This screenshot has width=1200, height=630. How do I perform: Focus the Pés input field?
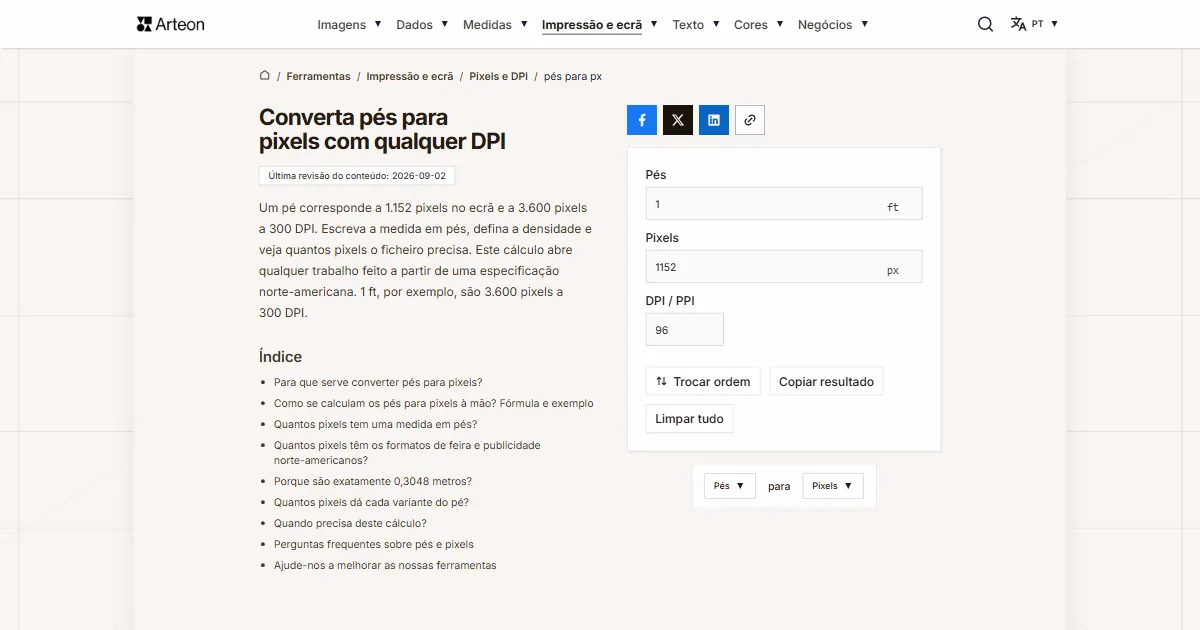coord(784,203)
